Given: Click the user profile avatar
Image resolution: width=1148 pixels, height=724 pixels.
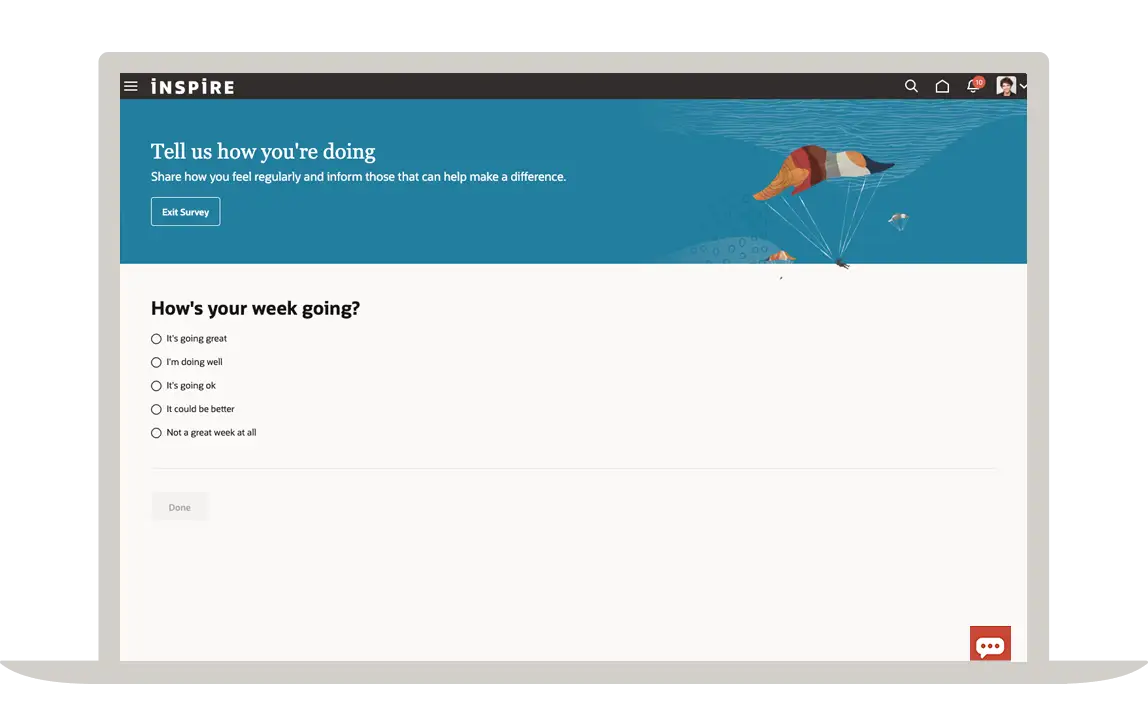Looking at the screenshot, I should point(1005,87).
